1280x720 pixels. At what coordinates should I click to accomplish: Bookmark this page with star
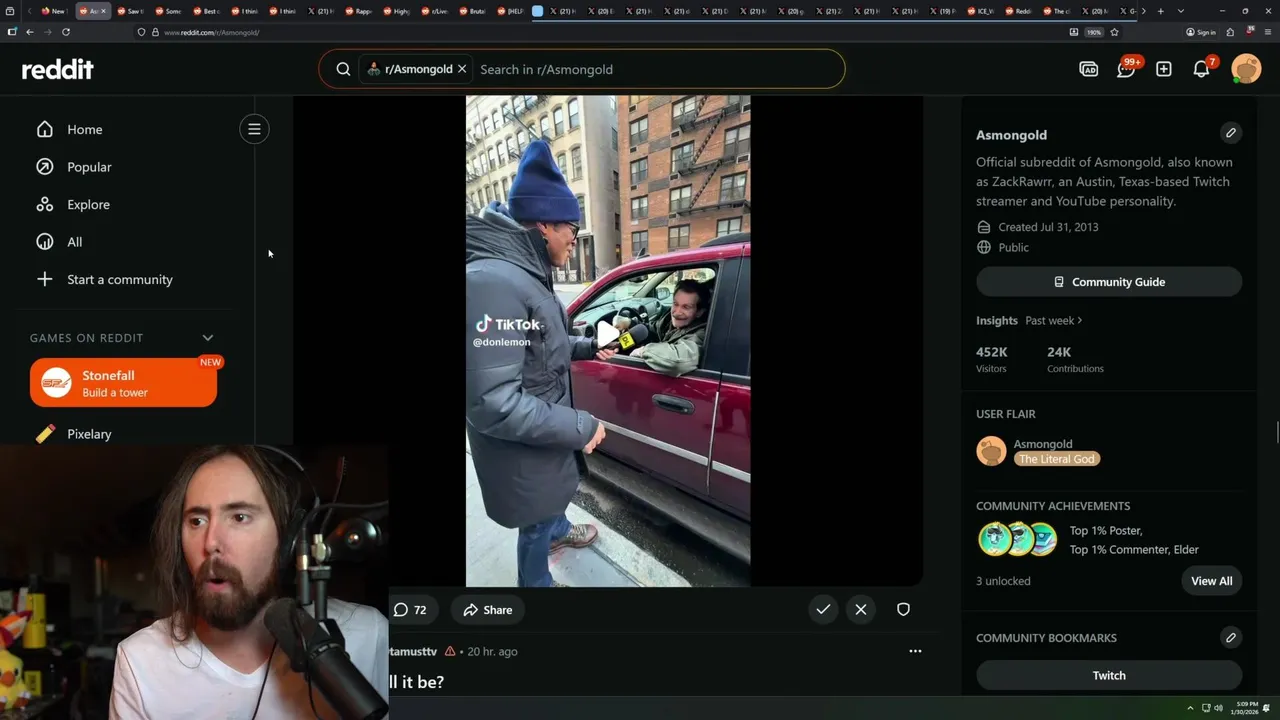1114,32
